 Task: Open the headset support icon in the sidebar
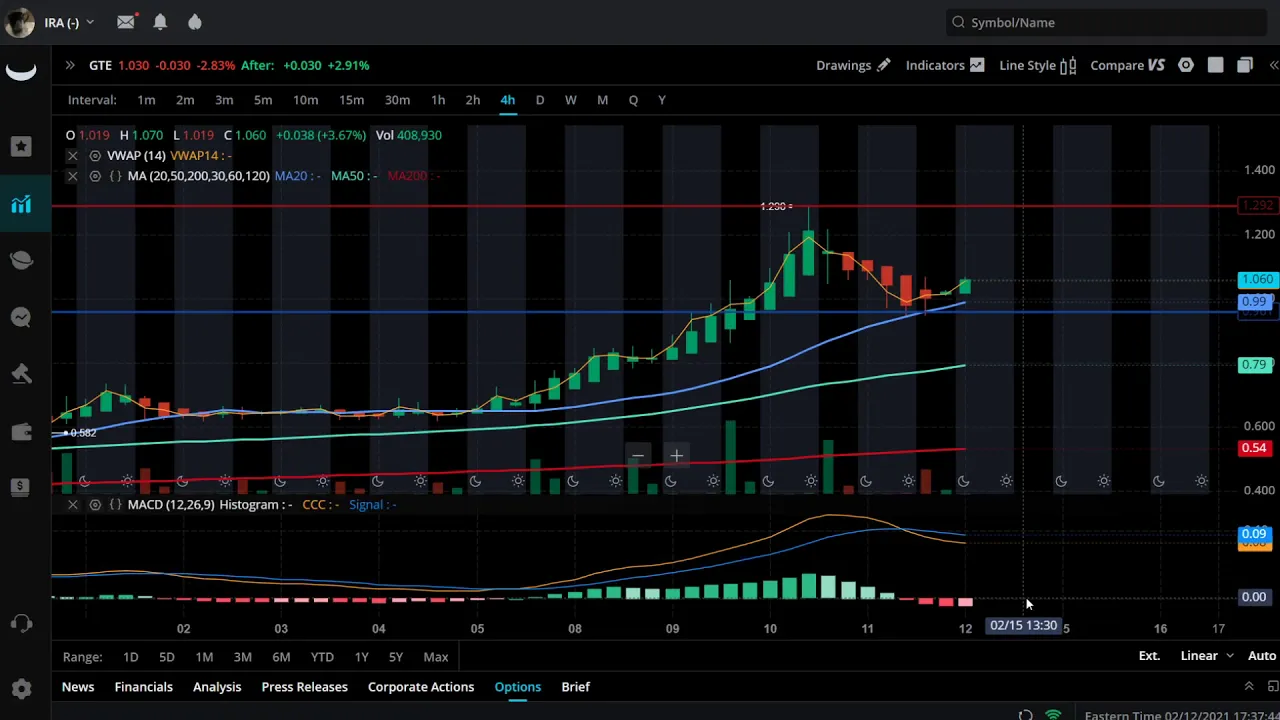click(x=21, y=624)
